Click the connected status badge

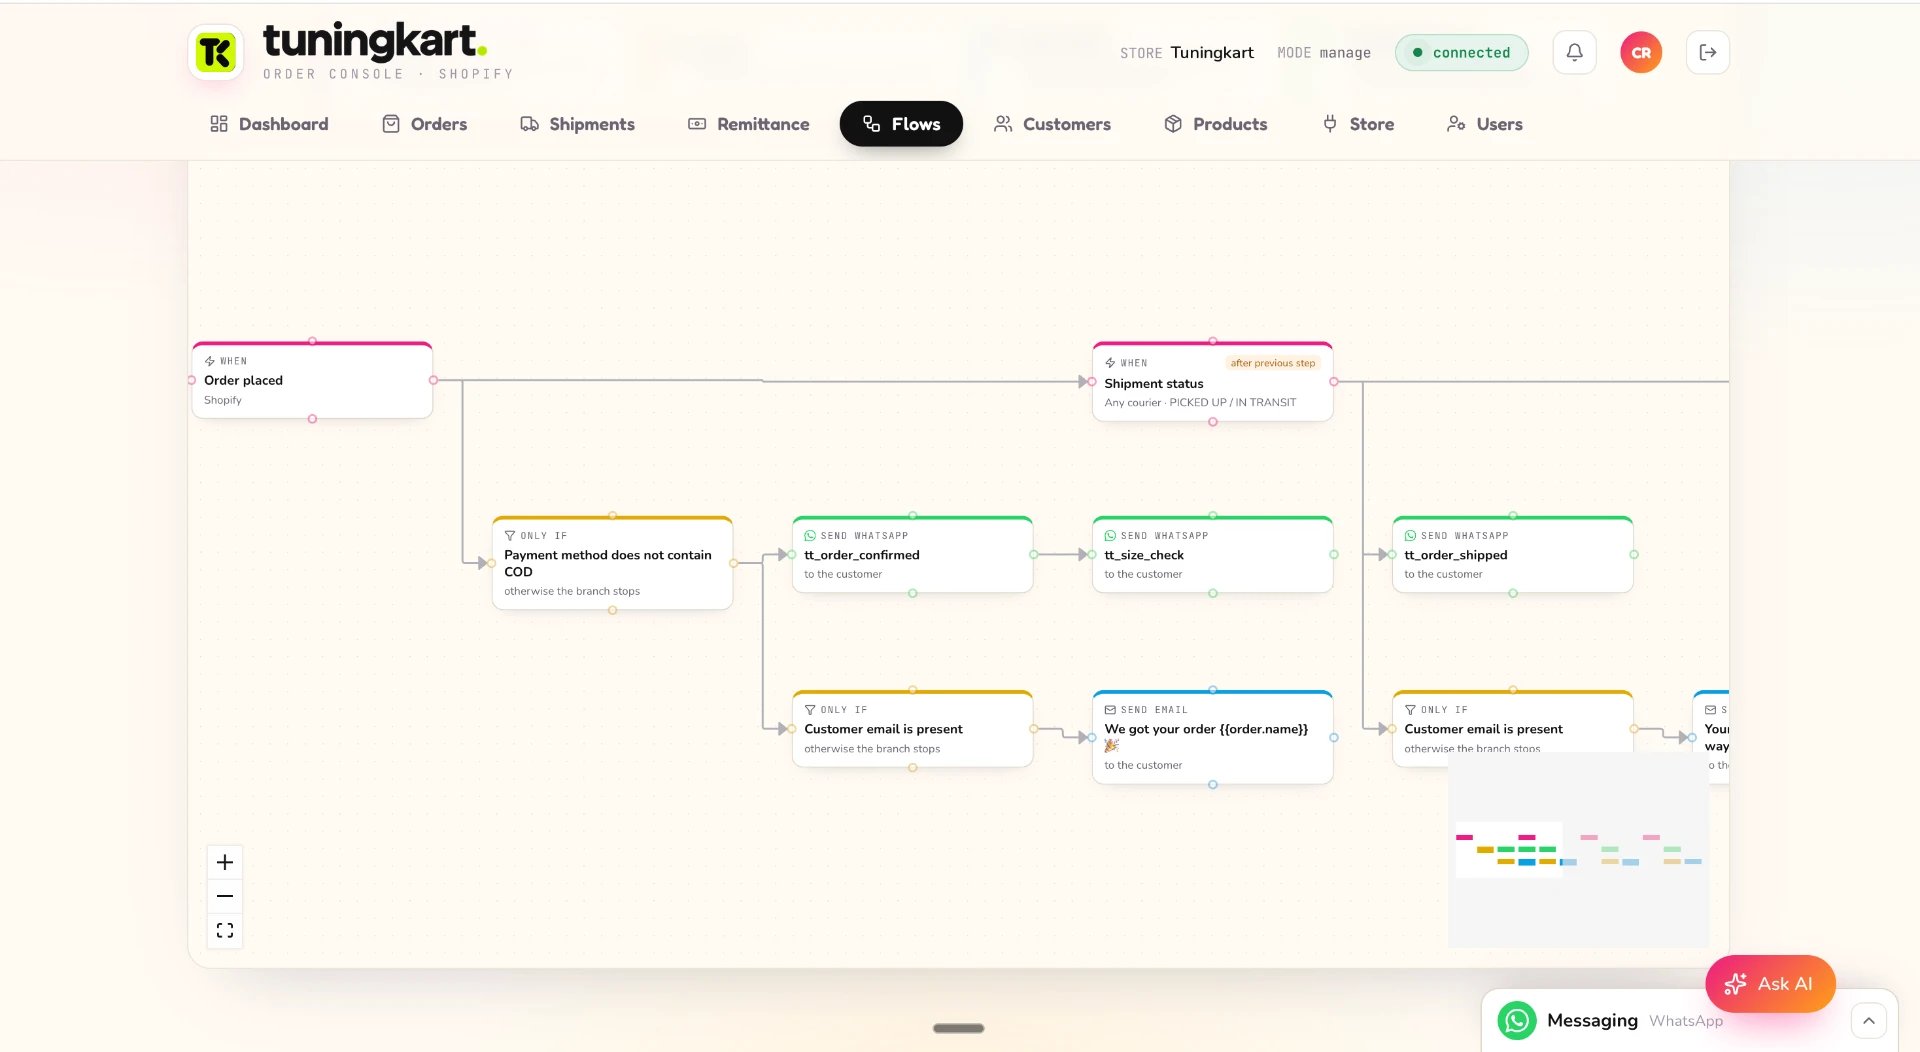(1461, 53)
